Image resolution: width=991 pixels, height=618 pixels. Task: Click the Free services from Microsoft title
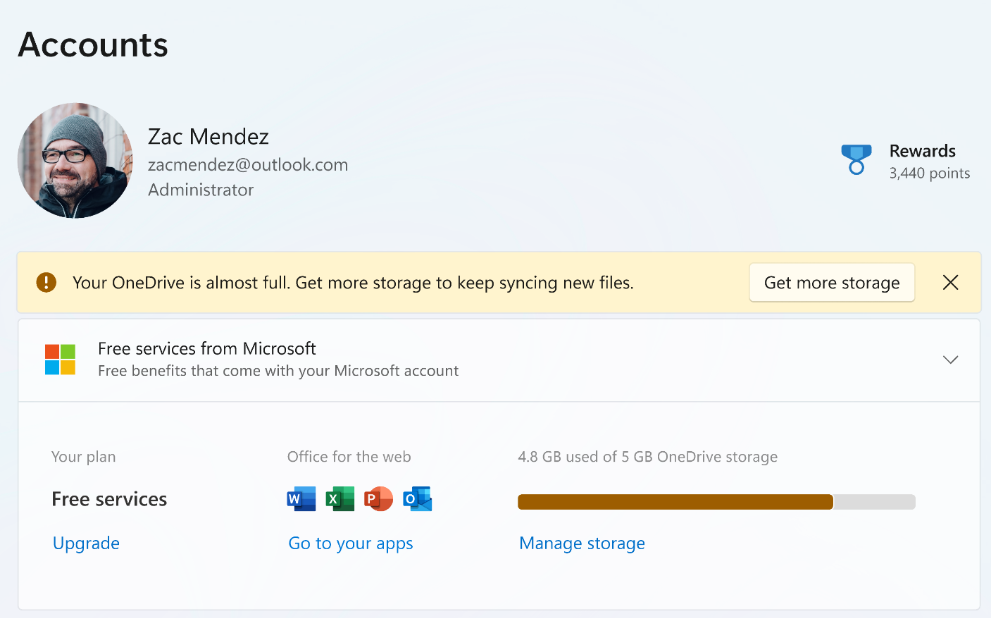(207, 348)
